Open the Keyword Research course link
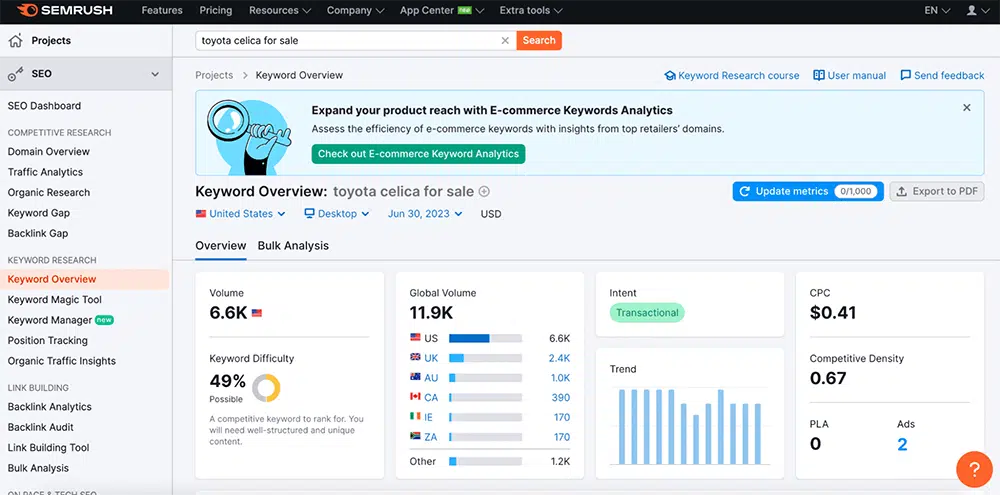This screenshot has height=495, width=1000. [x=732, y=75]
